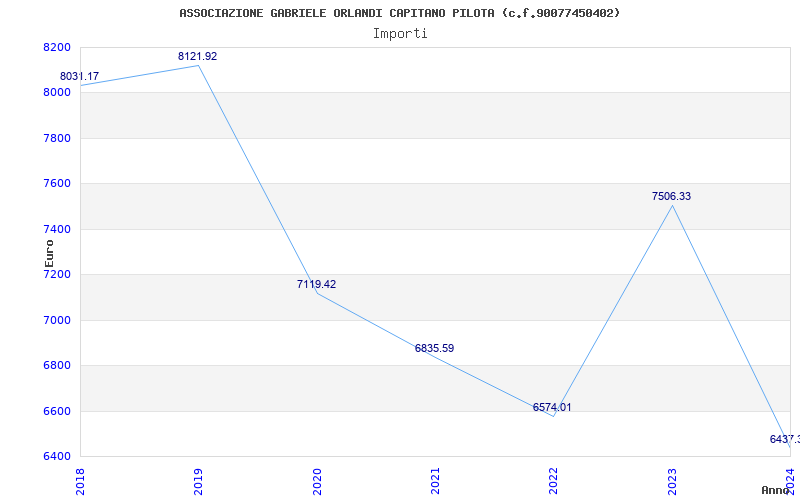Click the partially visible 6437 label

[x=785, y=439]
